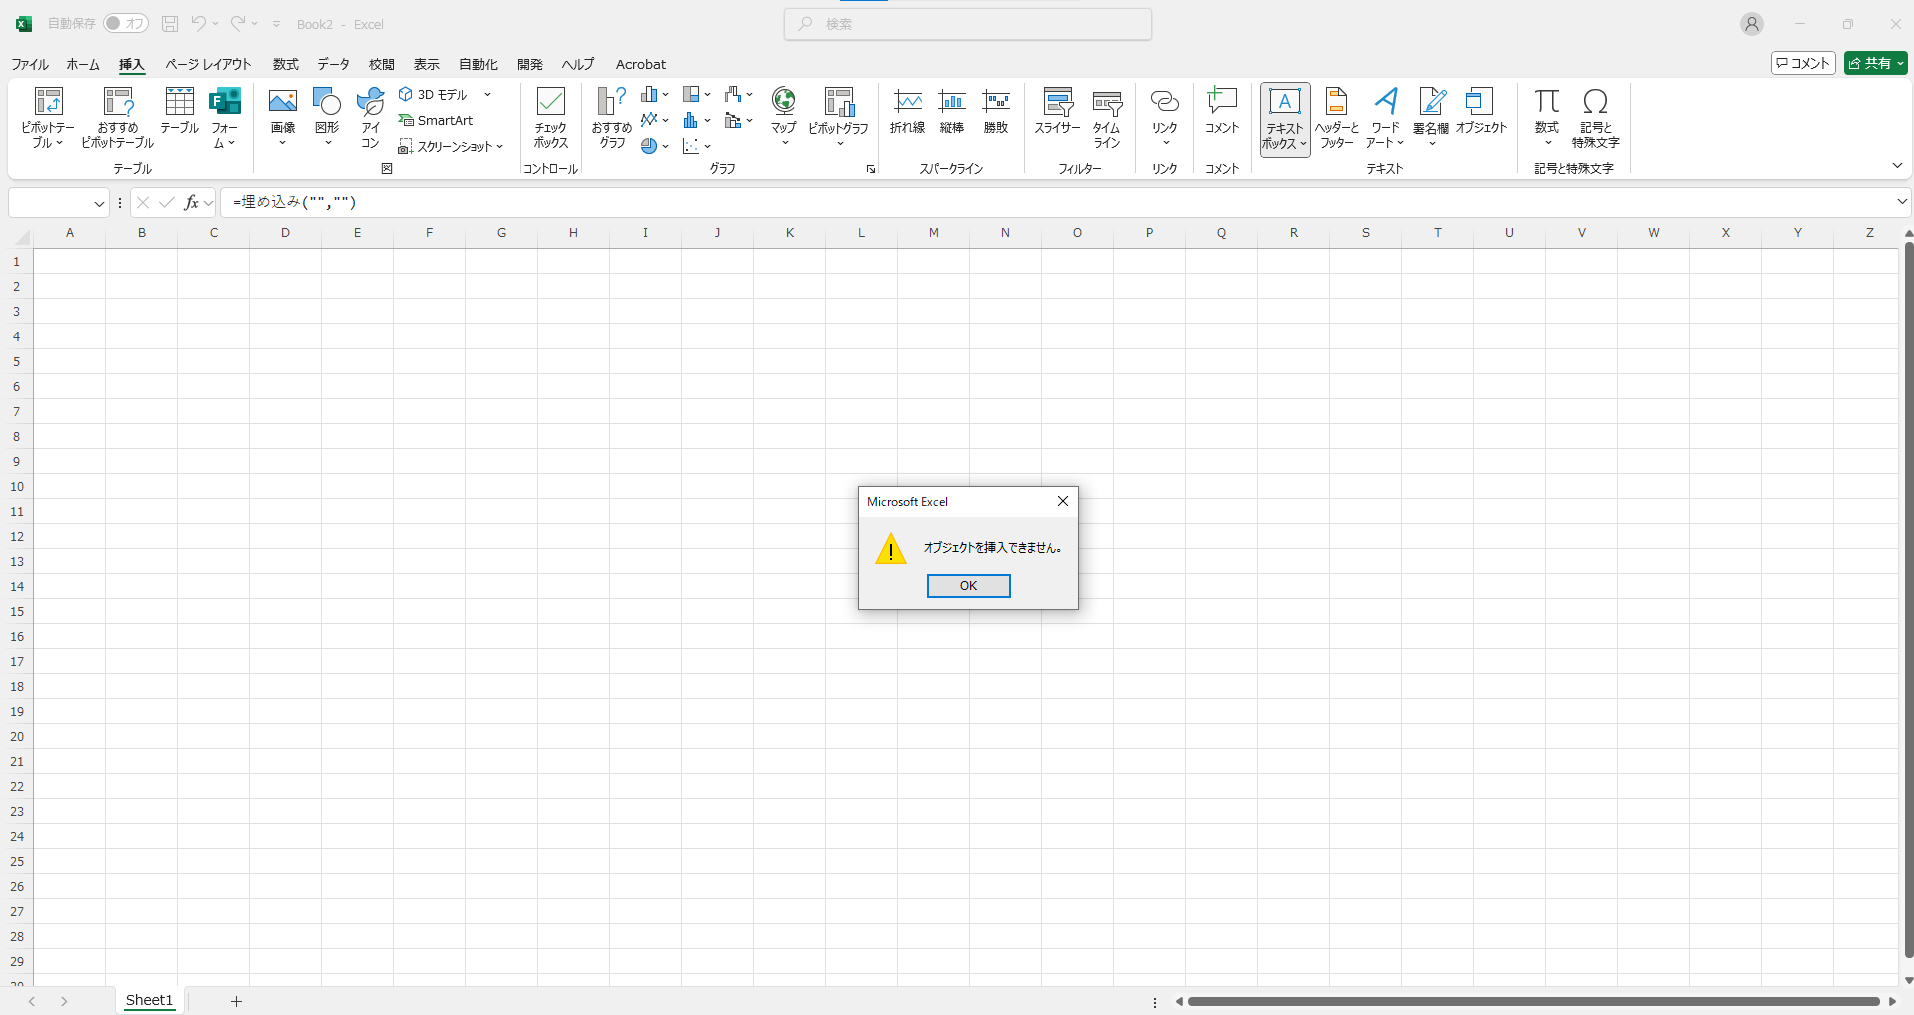Expand the formula bar
Screen dimensions: 1914x1015
(1901, 202)
